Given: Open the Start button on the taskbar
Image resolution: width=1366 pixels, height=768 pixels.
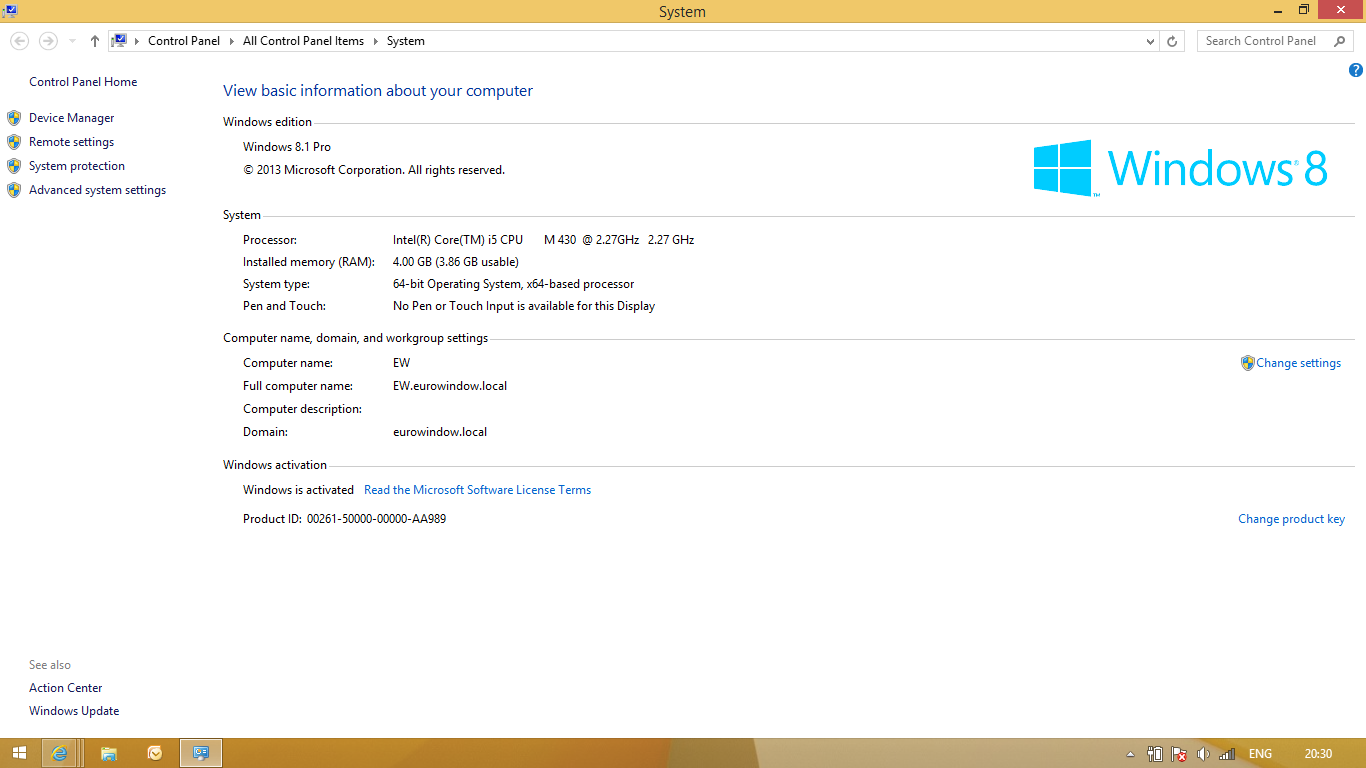Looking at the screenshot, I should (19, 753).
